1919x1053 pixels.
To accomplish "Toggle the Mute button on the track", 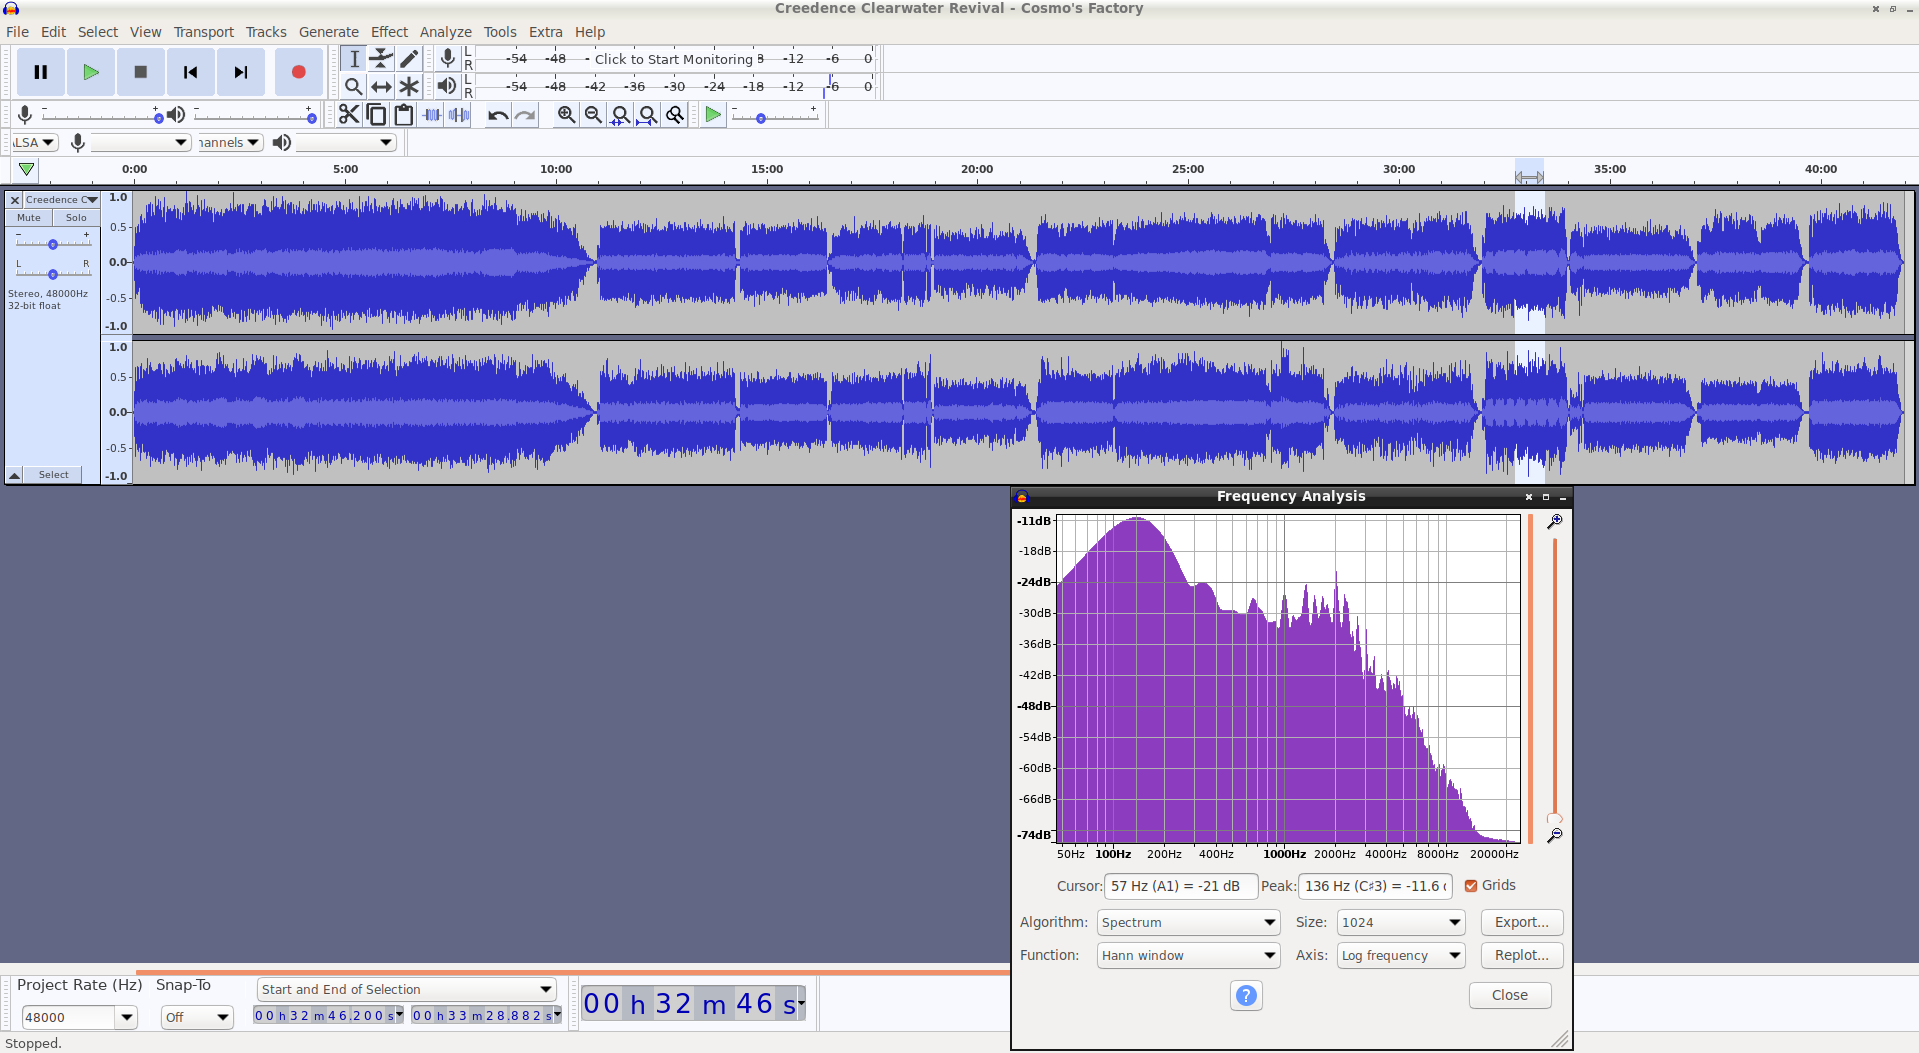I will pyautogui.click(x=29, y=218).
